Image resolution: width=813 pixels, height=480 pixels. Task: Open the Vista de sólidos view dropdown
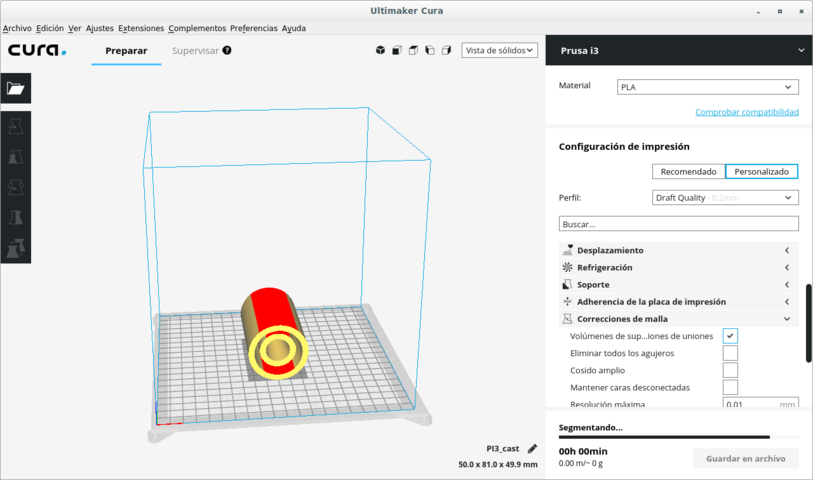click(499, 50)
